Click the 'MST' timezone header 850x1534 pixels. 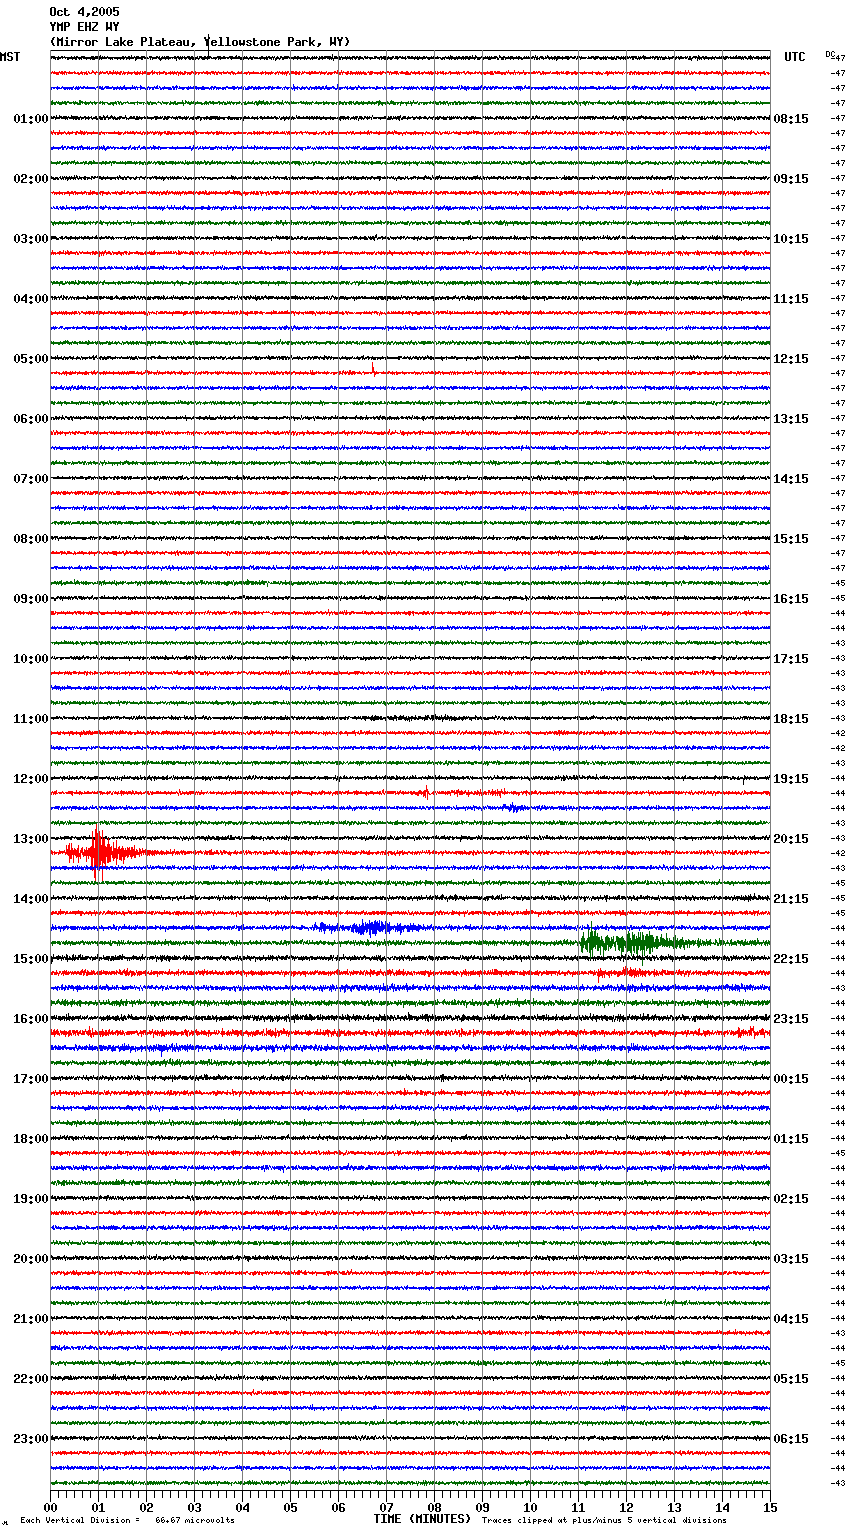(10, 57)
